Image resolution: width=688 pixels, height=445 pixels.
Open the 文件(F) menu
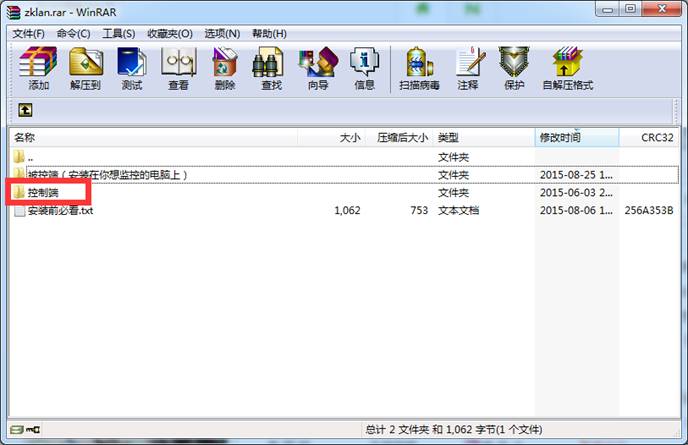28,34
